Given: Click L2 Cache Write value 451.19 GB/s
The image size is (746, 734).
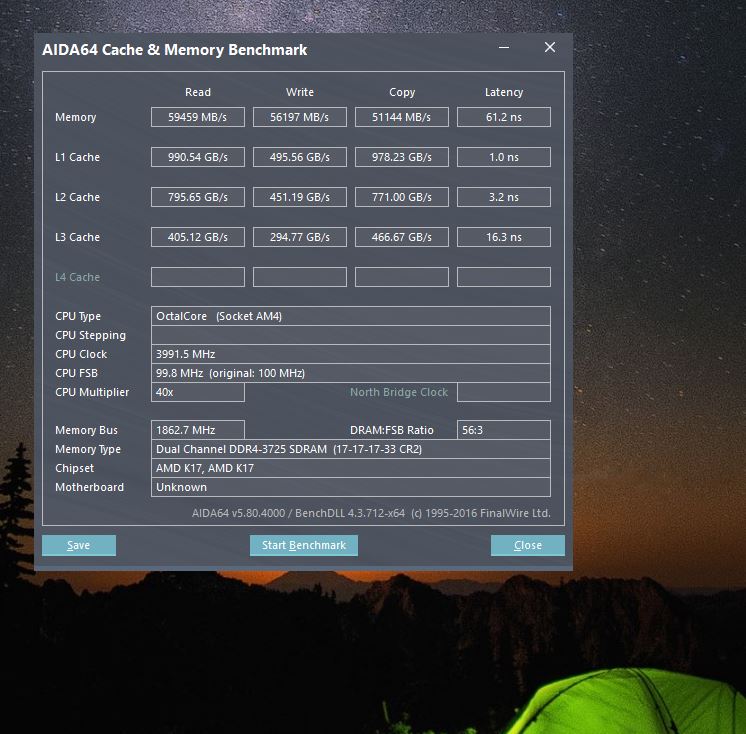Looking at the screenshot, I should [x=300, y=197].
